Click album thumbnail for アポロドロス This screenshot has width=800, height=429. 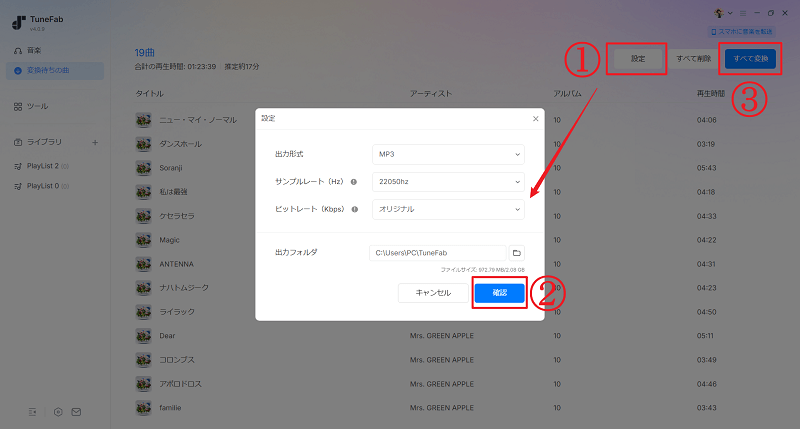coord(143,384)
